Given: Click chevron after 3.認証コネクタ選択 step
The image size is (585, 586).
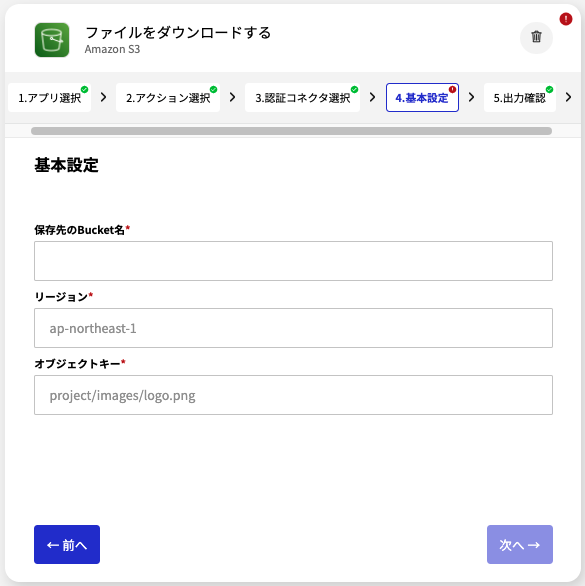Looking at the screenshot, I should [372, 98].
